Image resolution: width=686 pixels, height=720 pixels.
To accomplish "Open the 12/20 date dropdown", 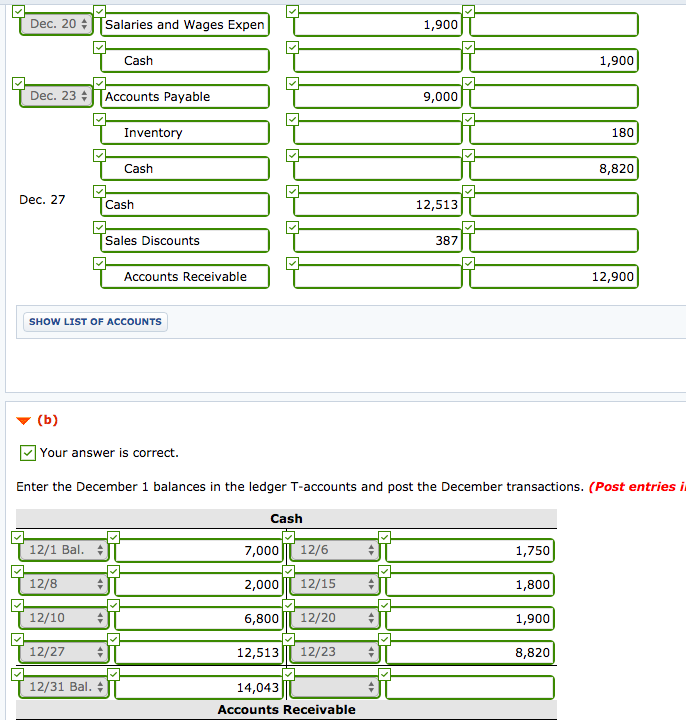I will pyautogui.click(x=335, y=618).
